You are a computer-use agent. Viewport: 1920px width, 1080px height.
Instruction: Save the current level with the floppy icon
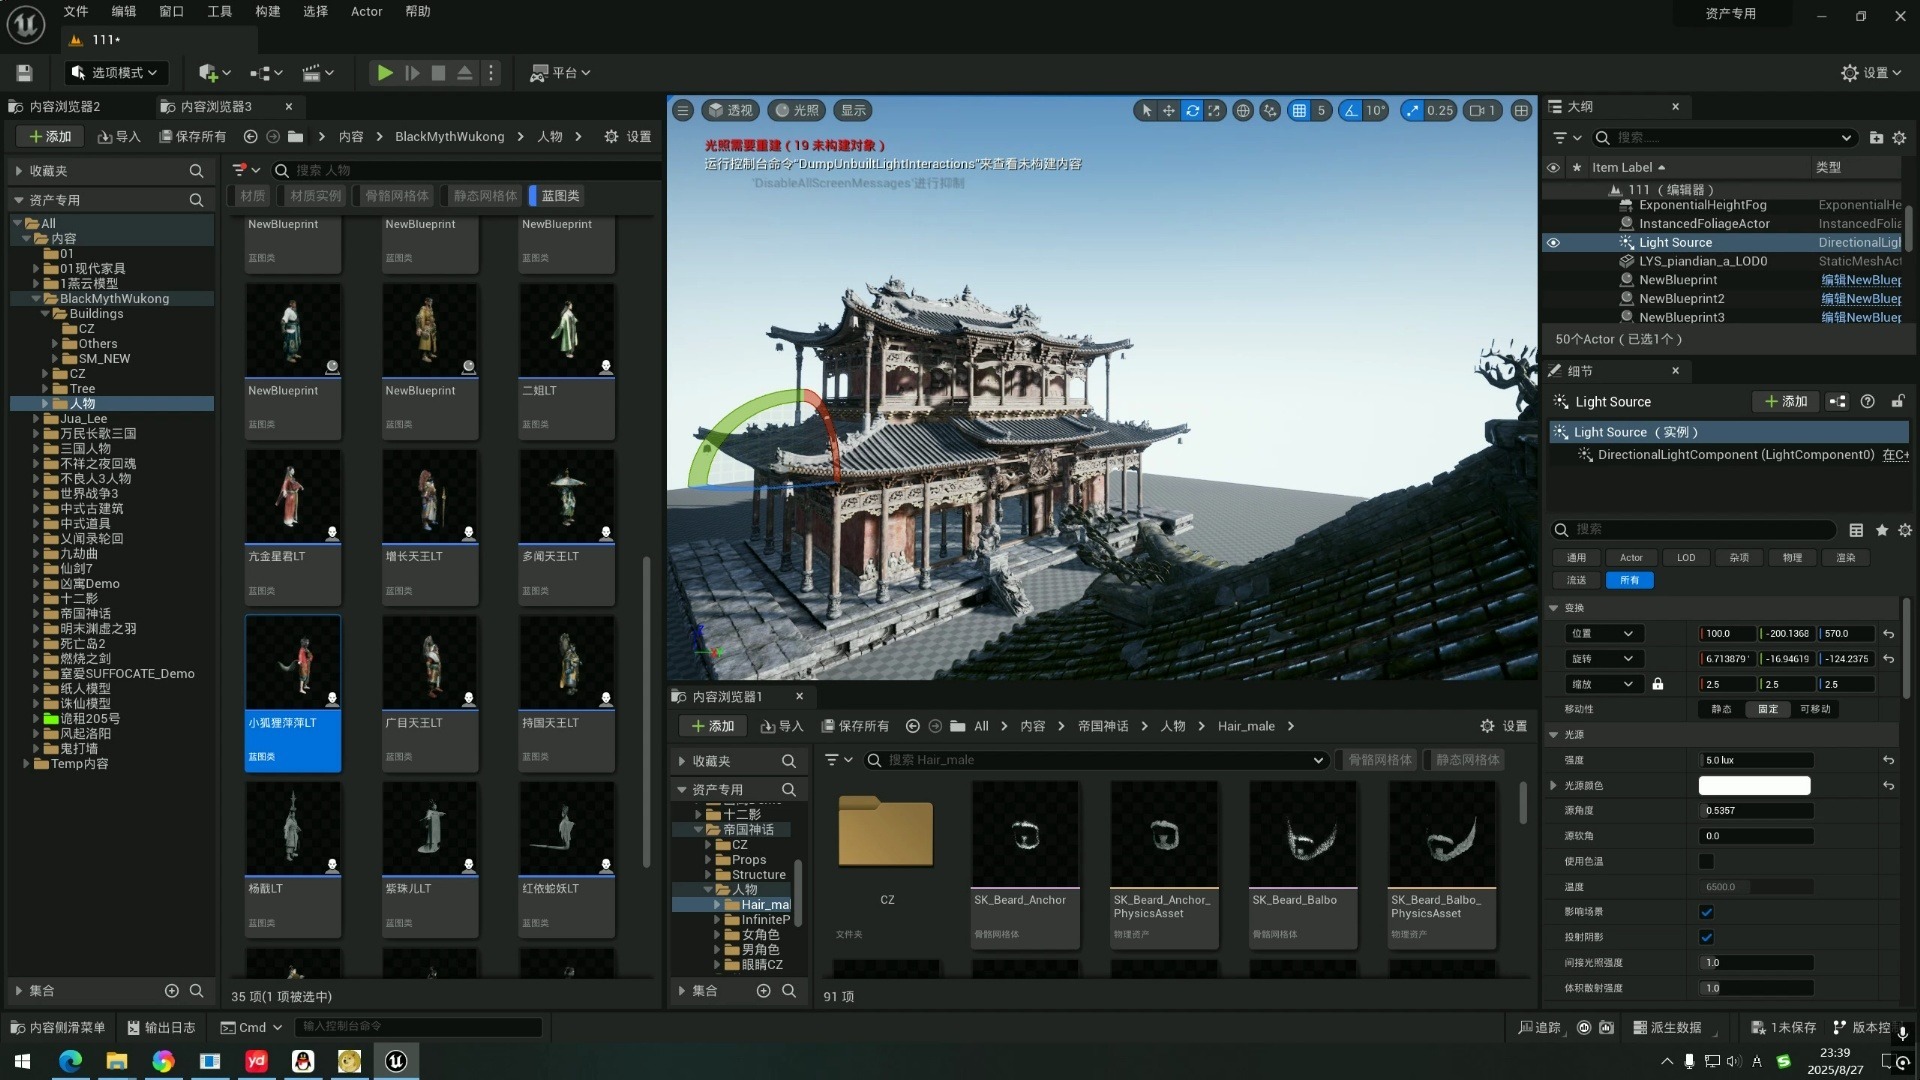(x=25, y=73)
